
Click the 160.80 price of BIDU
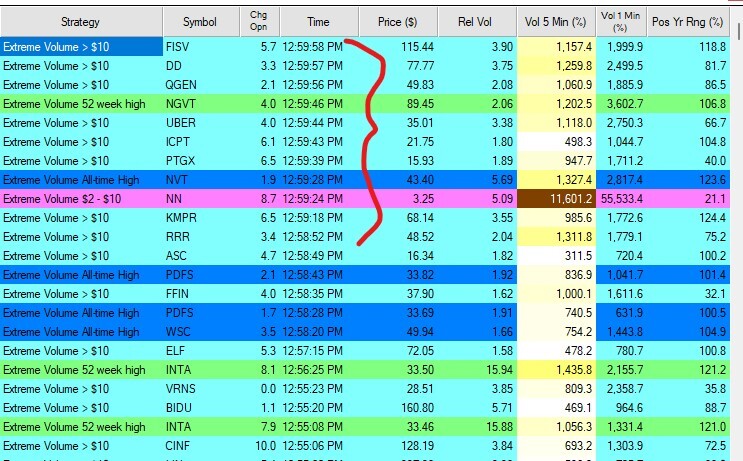[x=417, y=407]
